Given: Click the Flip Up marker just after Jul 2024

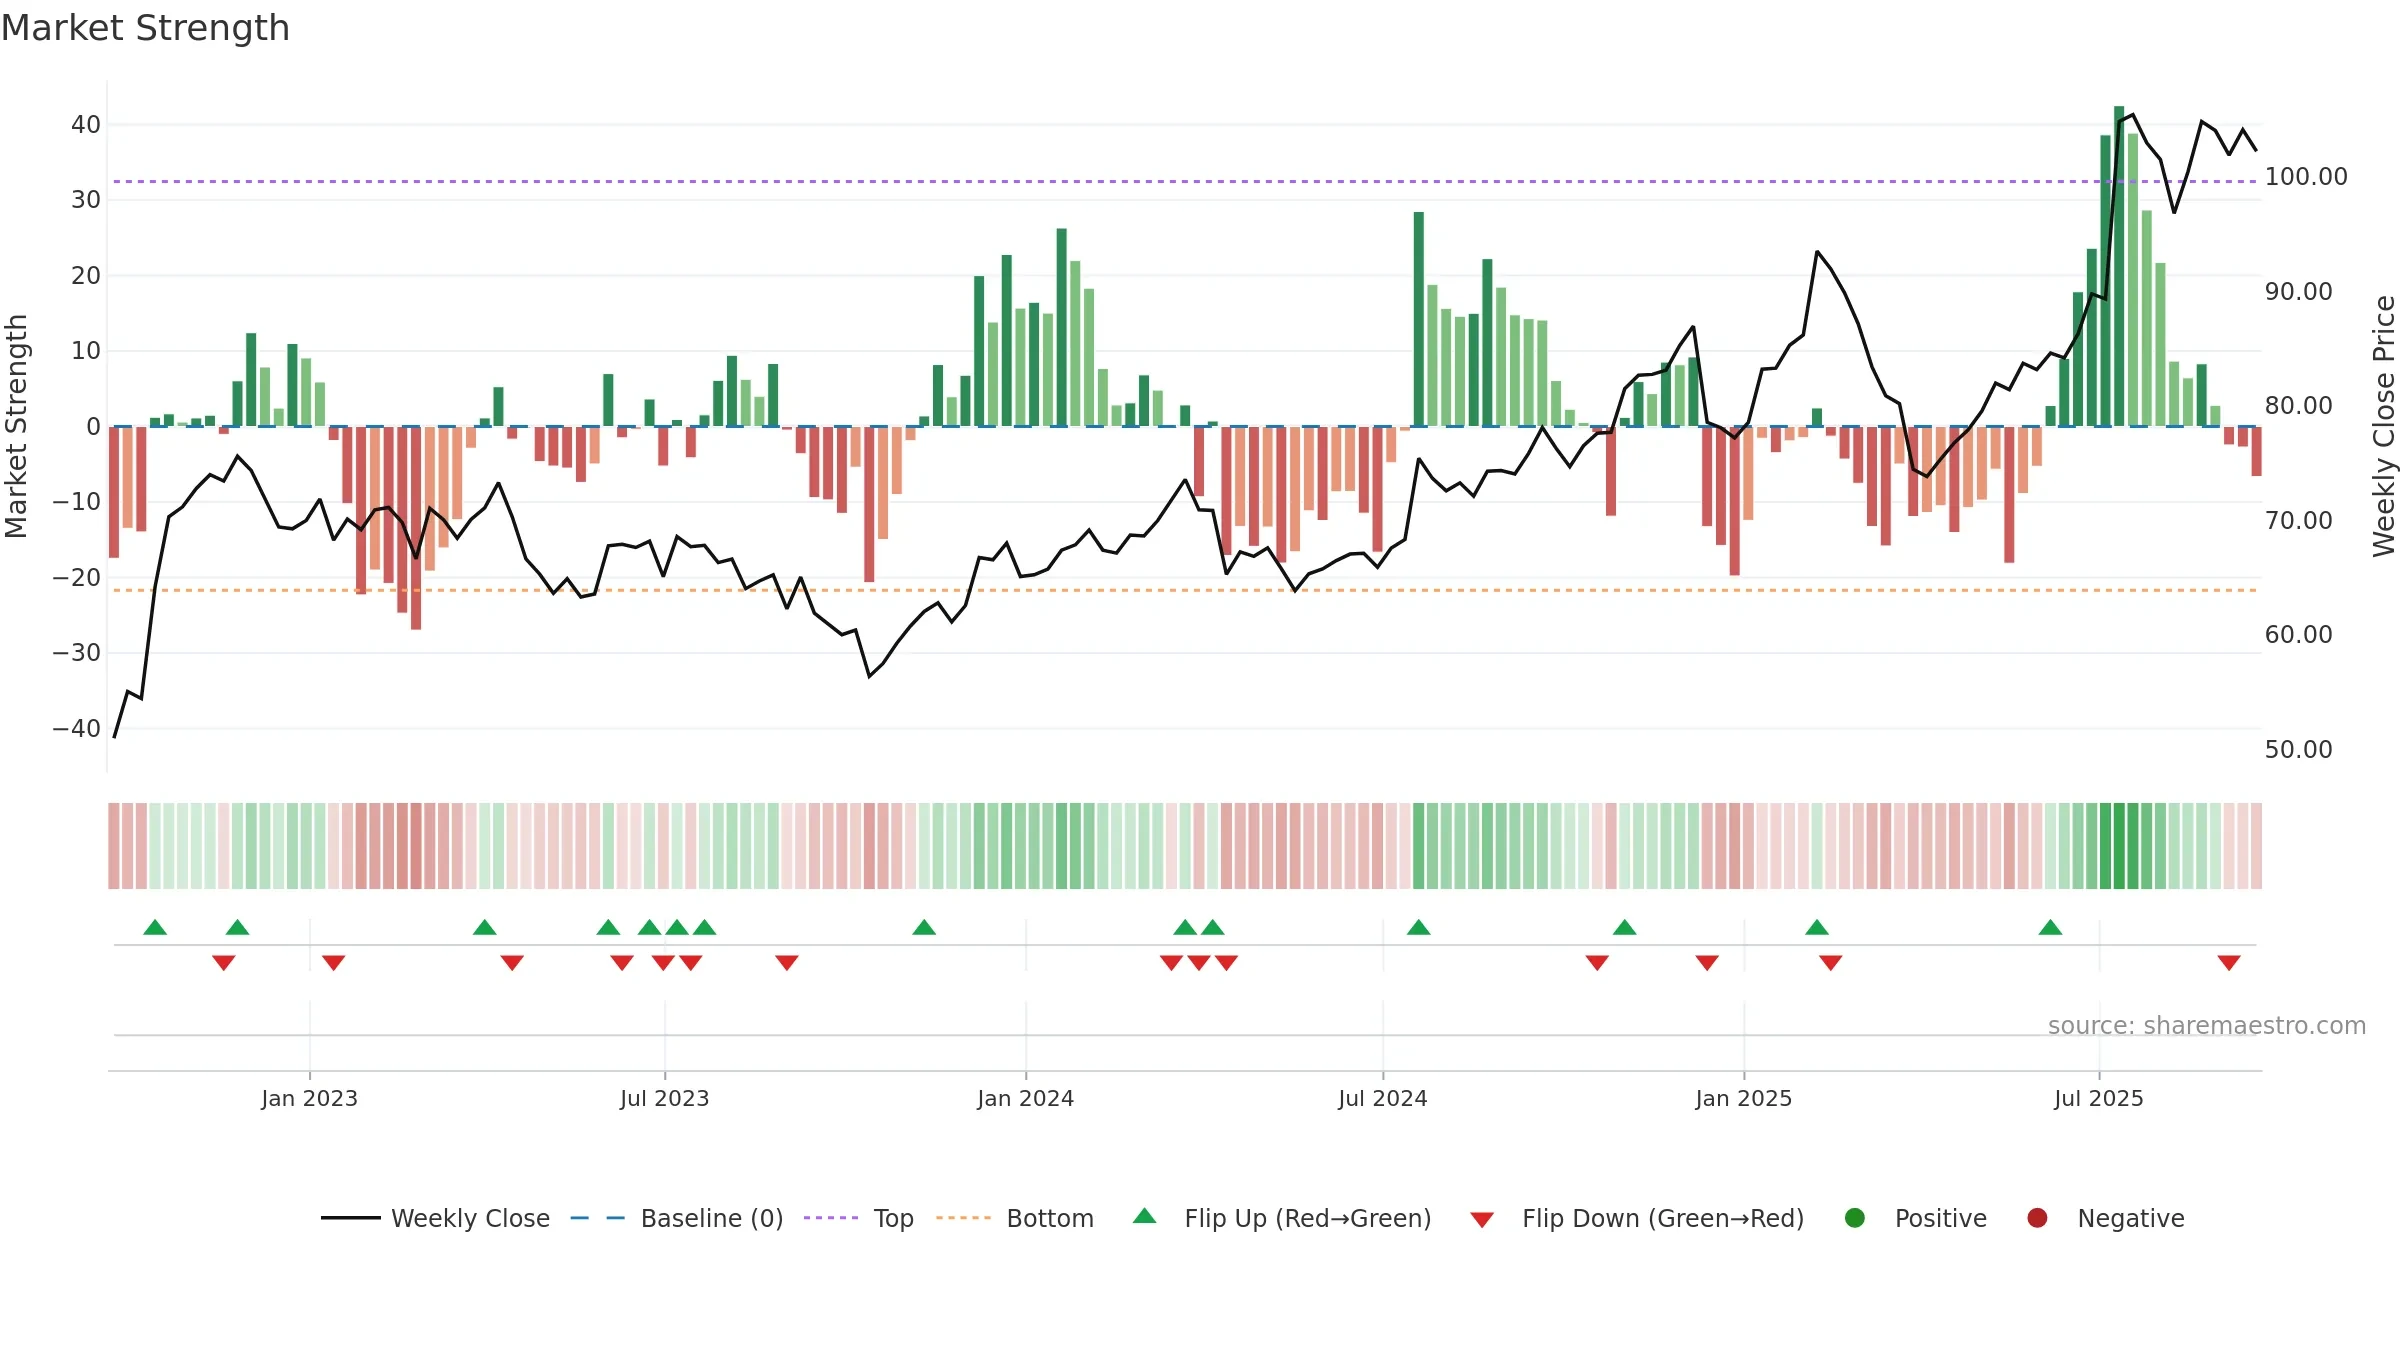Looking at the screenshot, I should 1418,927.
